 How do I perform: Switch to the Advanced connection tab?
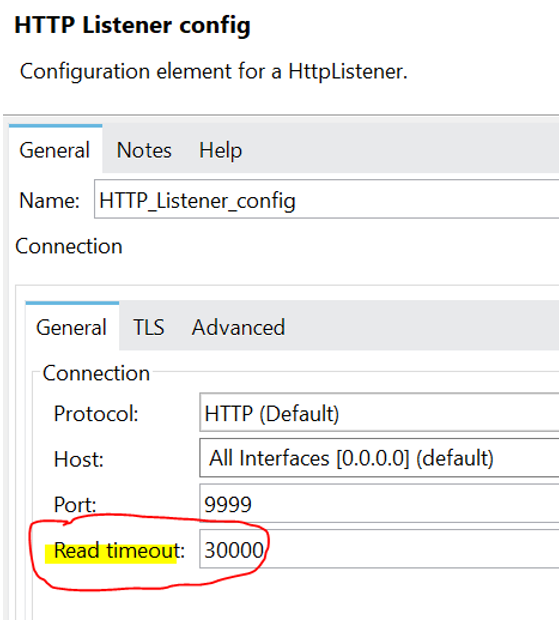click(238, 327)
